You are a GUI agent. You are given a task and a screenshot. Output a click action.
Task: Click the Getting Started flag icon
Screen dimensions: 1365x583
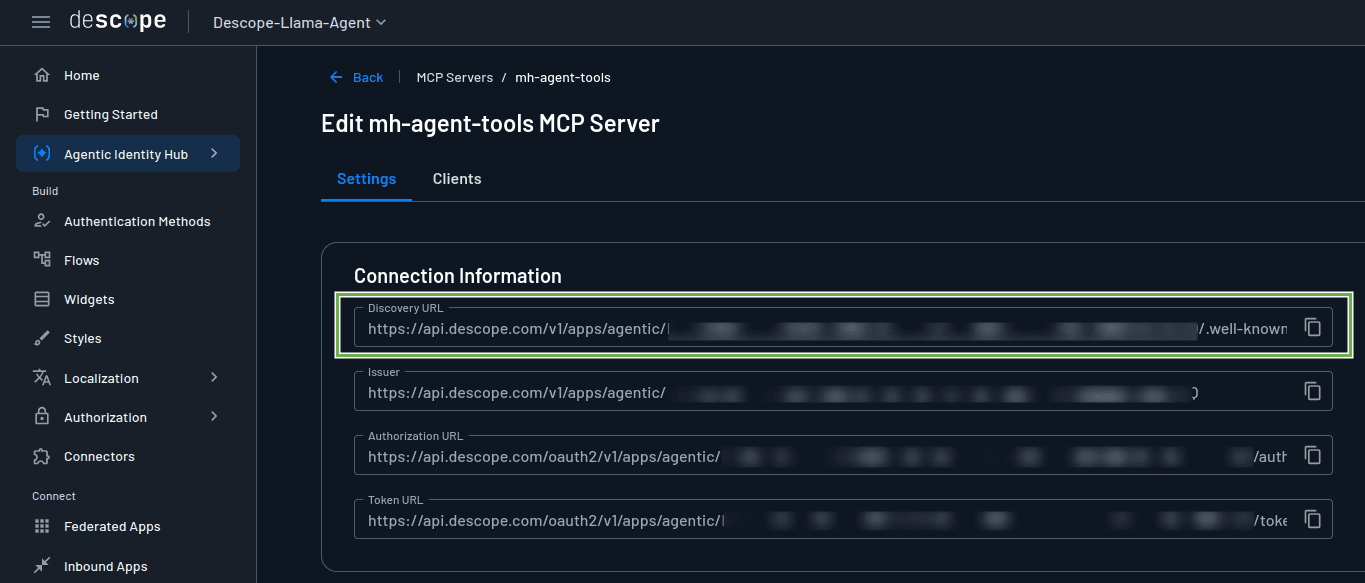[42, 114]
